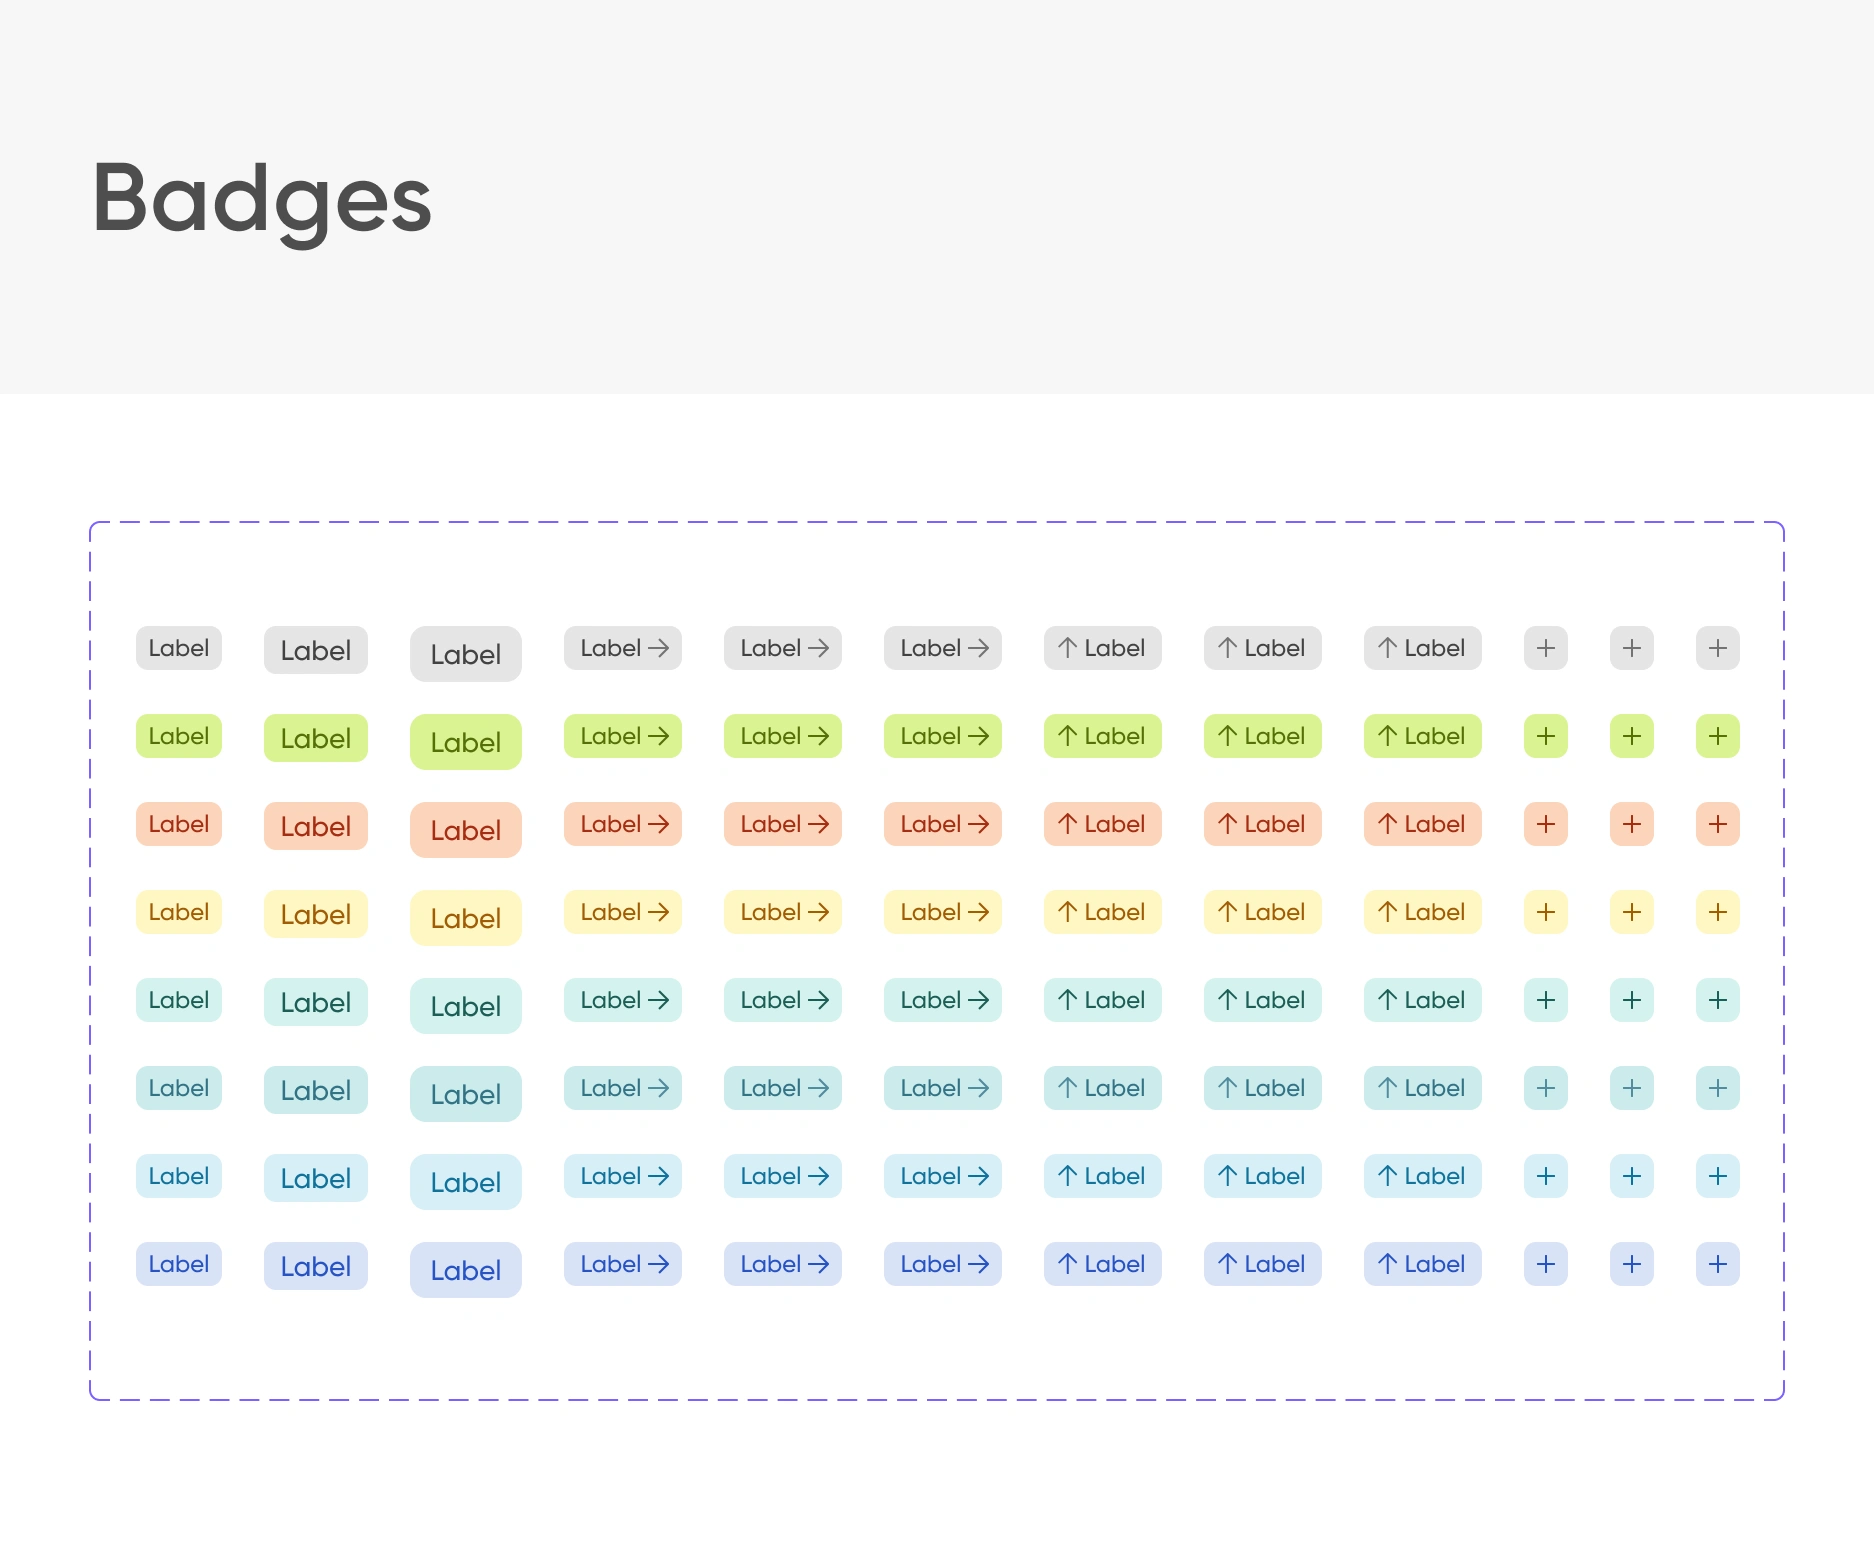Click the largest plain gray Label badge
The image size is (1874, 1556).
[466, 654]
